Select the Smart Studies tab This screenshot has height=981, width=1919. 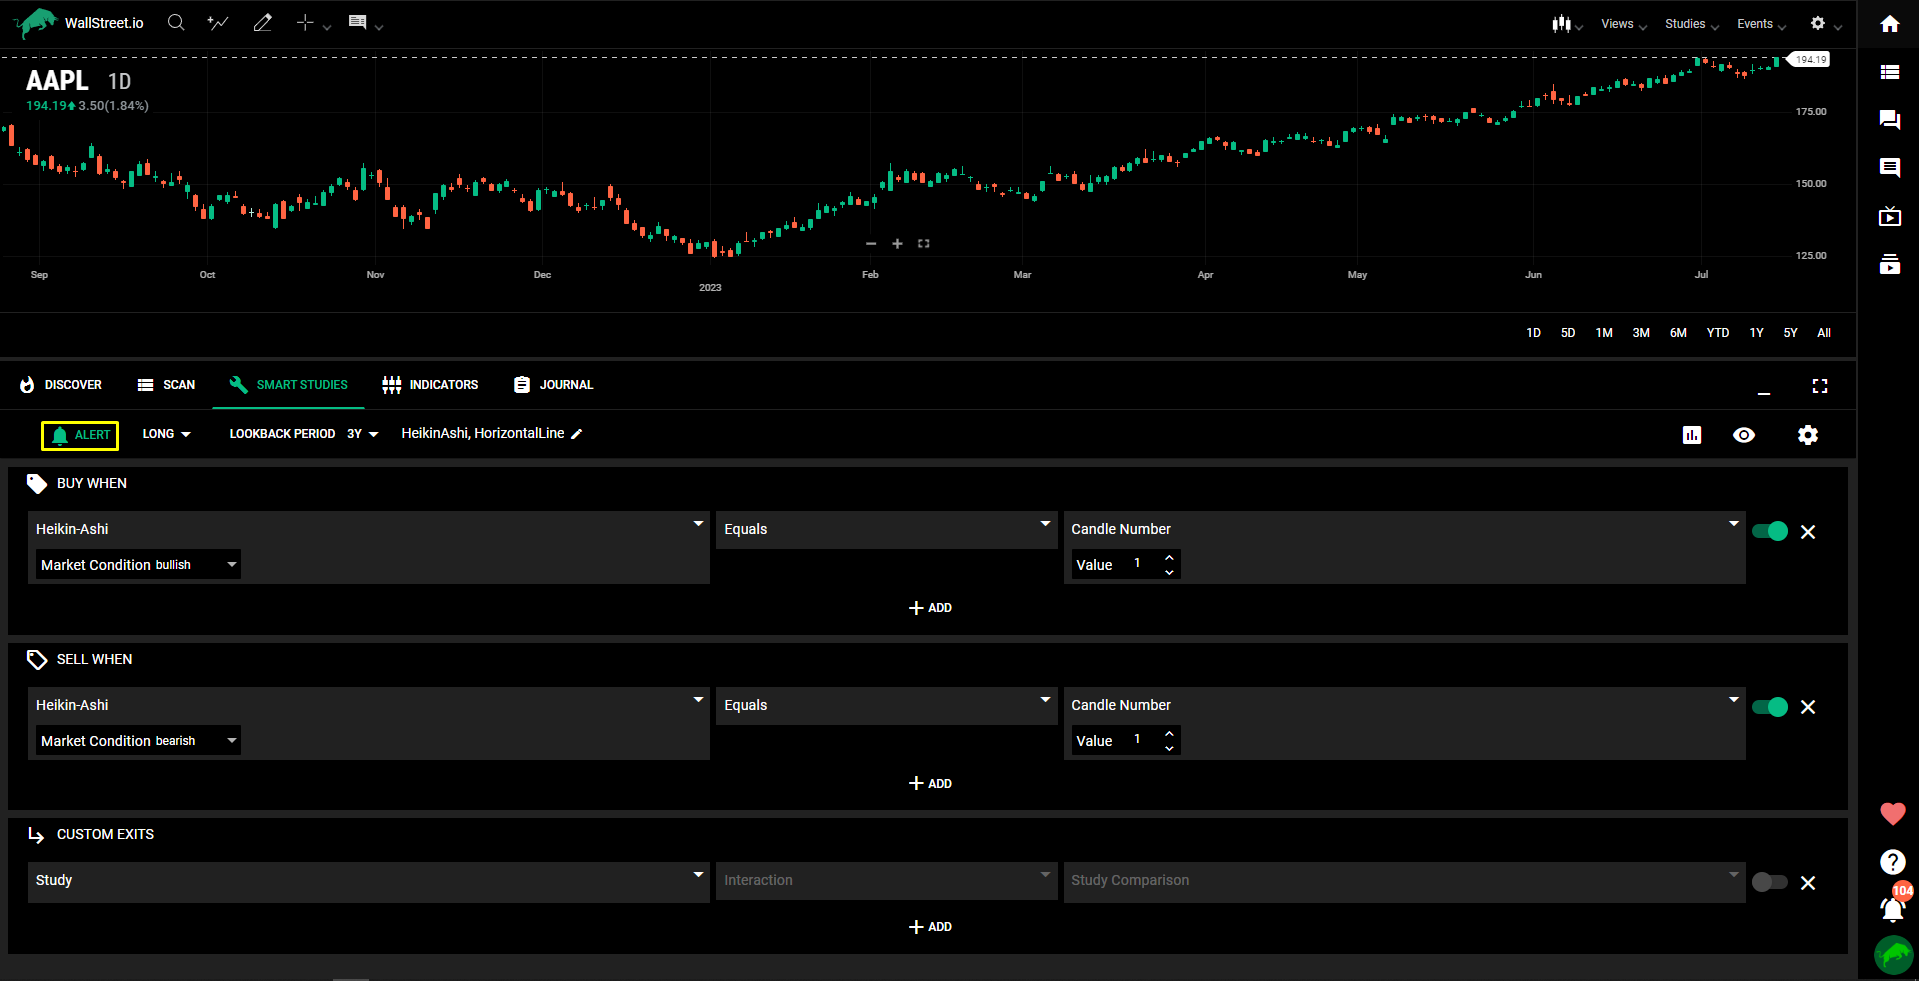point(289,385)
